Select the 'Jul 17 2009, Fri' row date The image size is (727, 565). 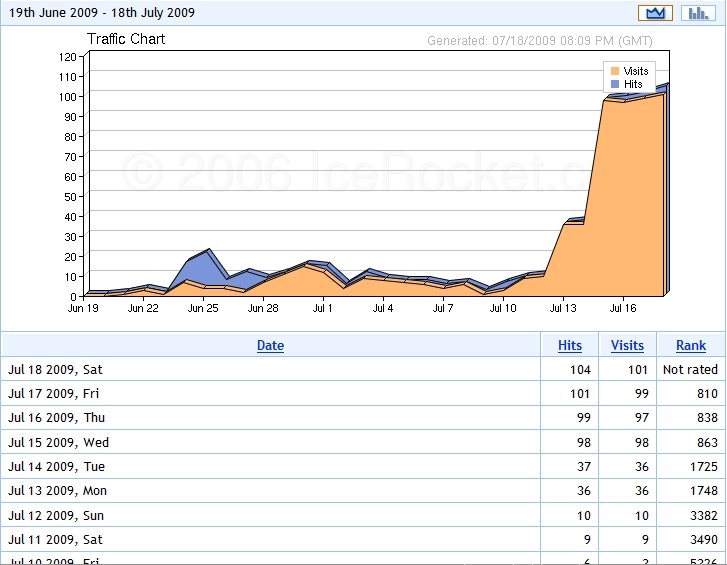pos(54,394)
